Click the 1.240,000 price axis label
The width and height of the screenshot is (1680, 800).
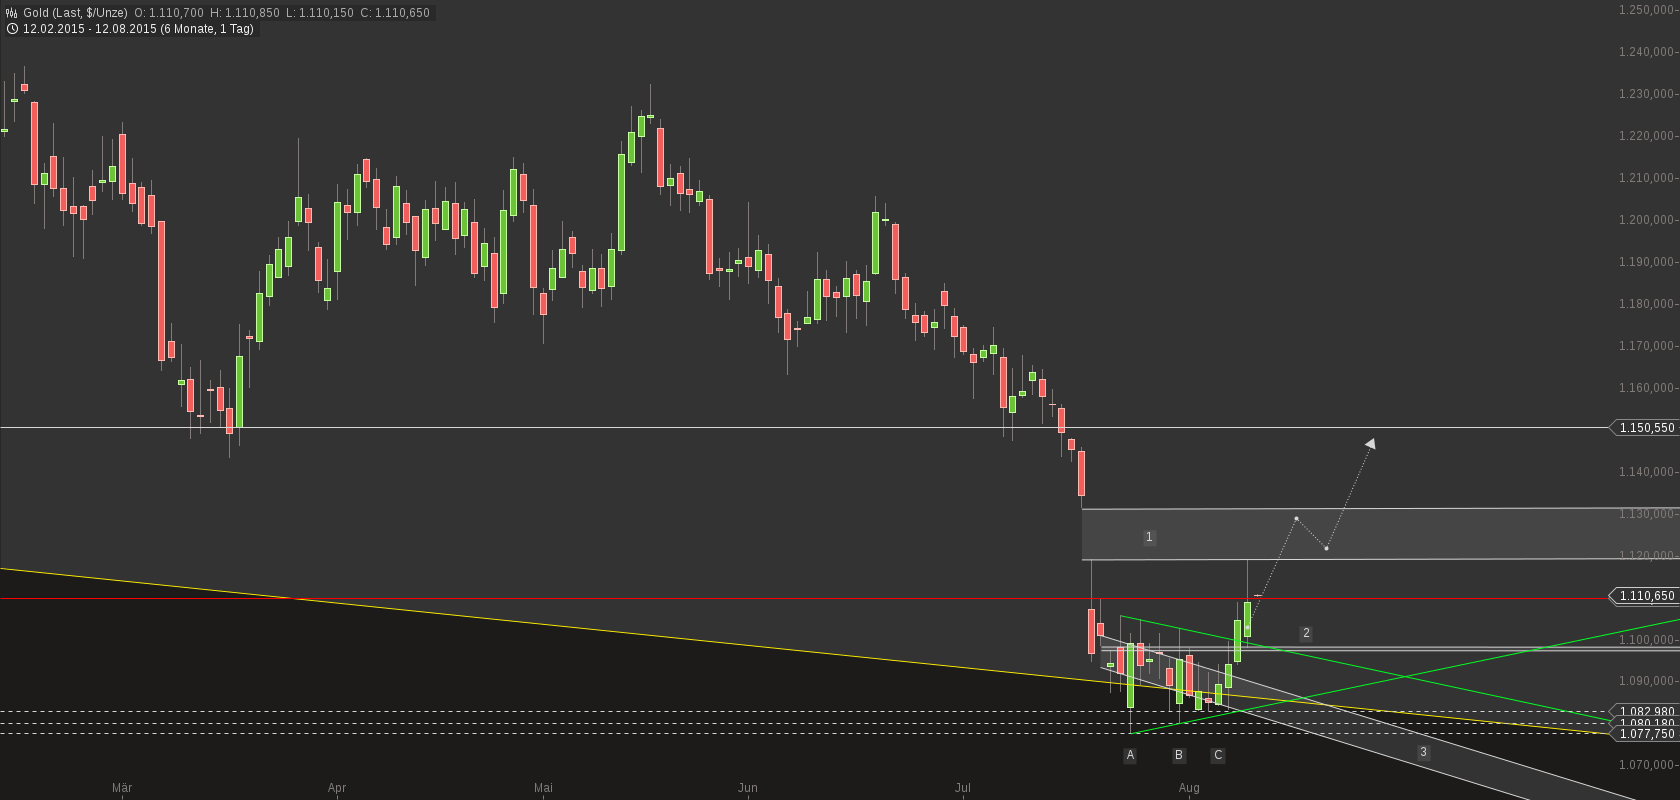(x=1647, y=52)
